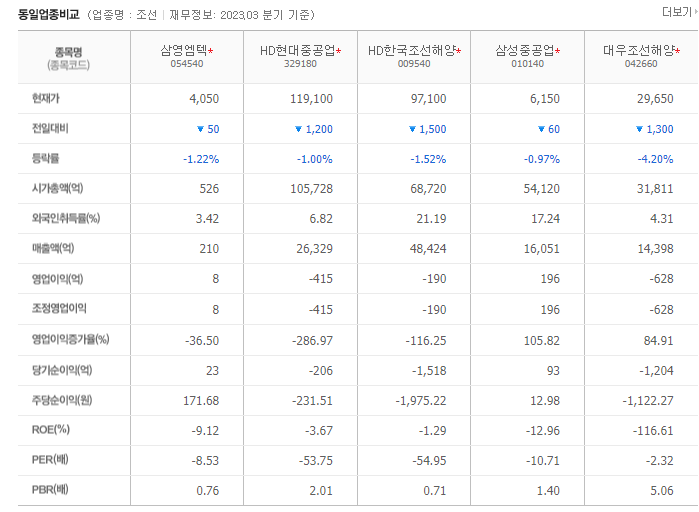Click the 외국인취득률(%) row label
The width and height of the screenshot is (699, 512).
click(66, 218)
